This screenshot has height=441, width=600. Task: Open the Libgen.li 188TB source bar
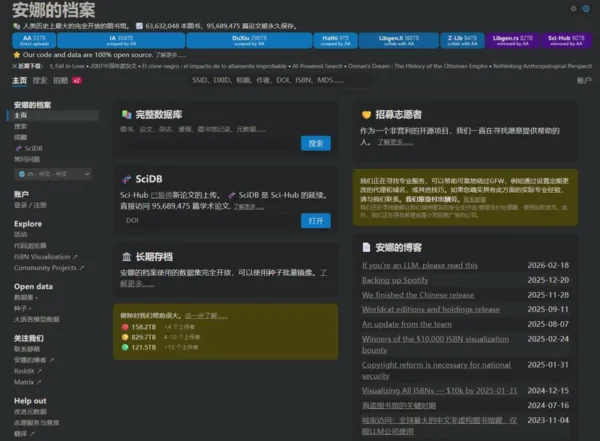(399, 41)
